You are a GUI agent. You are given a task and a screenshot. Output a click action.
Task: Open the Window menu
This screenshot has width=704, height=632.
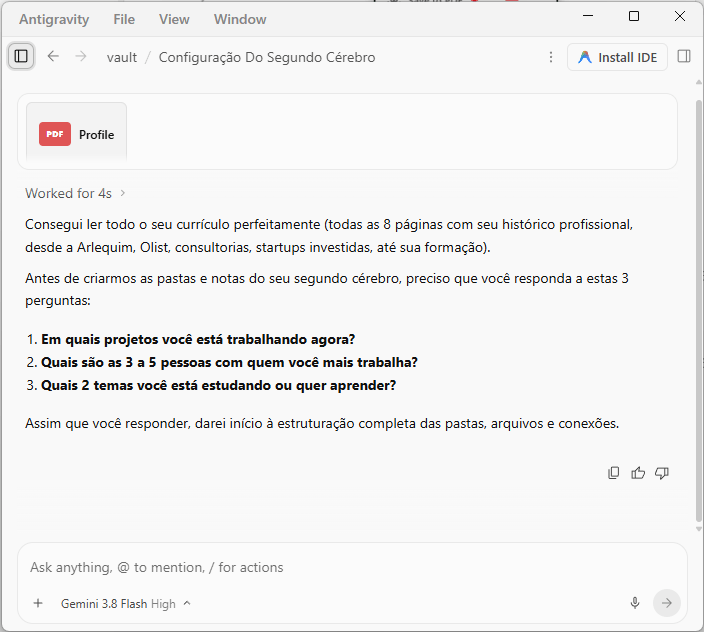[240, 19]
